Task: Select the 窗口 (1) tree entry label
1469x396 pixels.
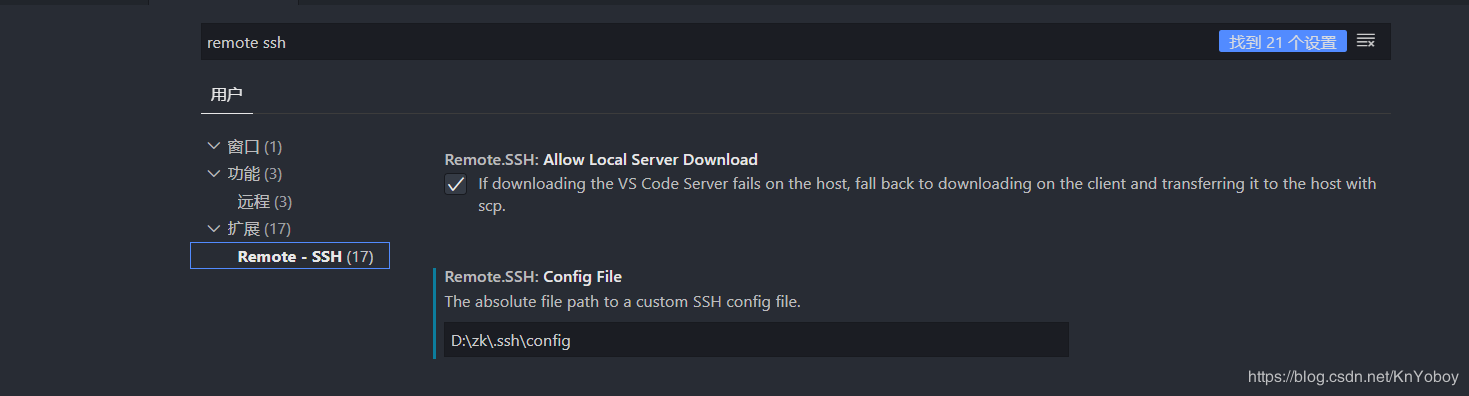Action: [x=255, y=147]
